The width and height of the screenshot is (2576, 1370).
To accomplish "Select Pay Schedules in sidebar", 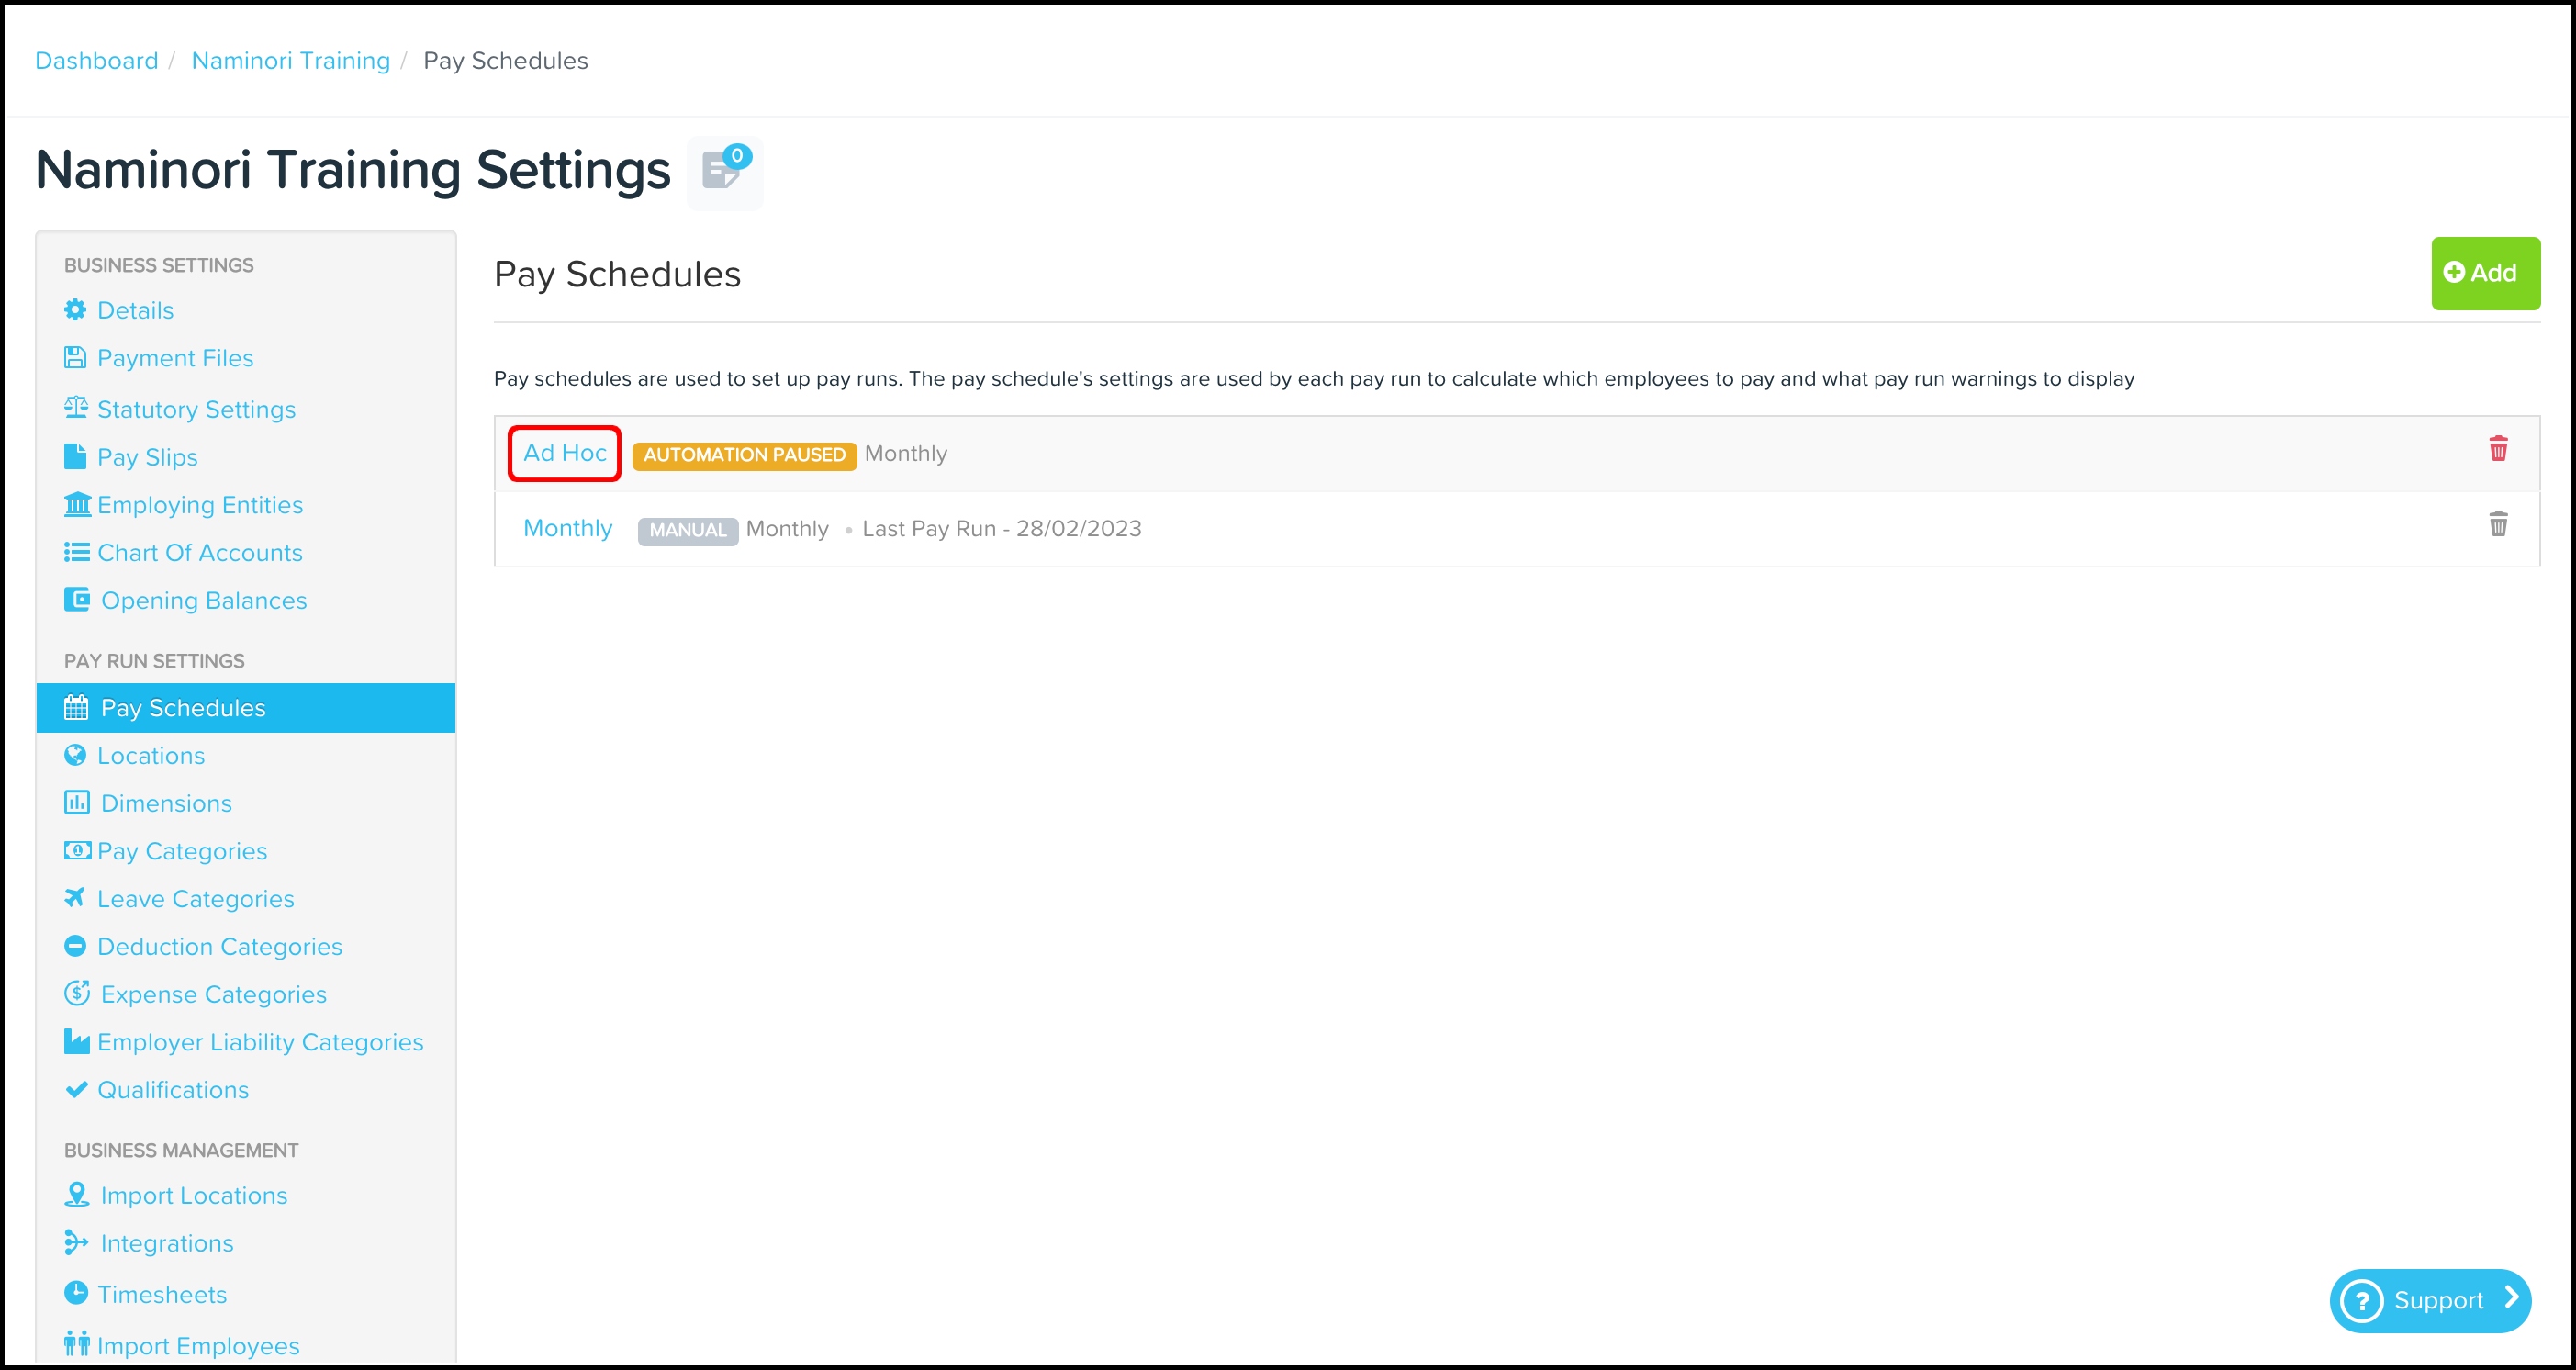I will [x=183, y=708].
